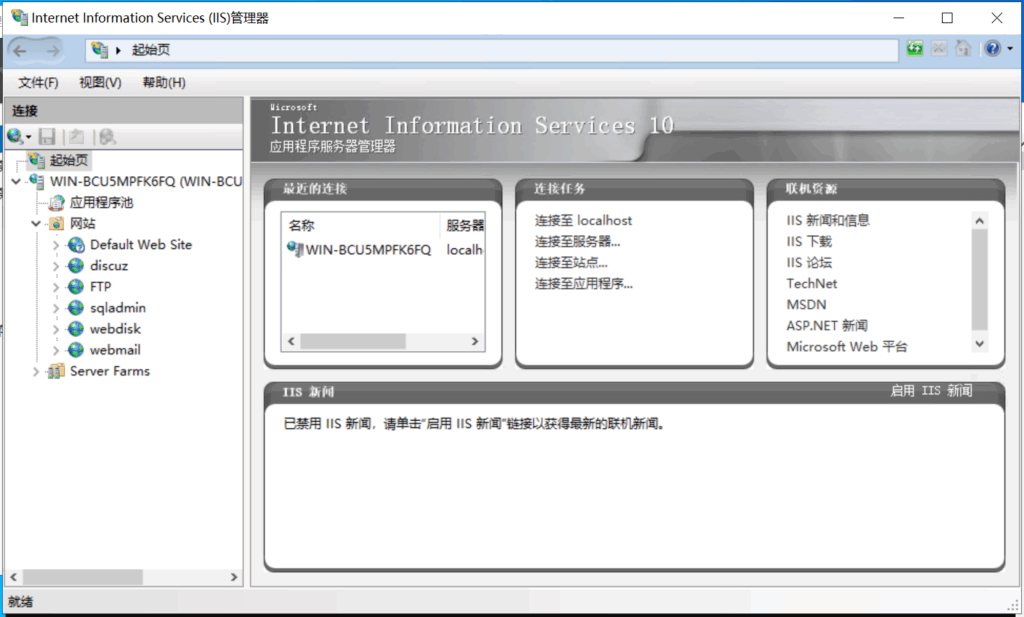1024x617 pixels.
Task: Select the 起始页 icon in the tree
Action: 37,160
